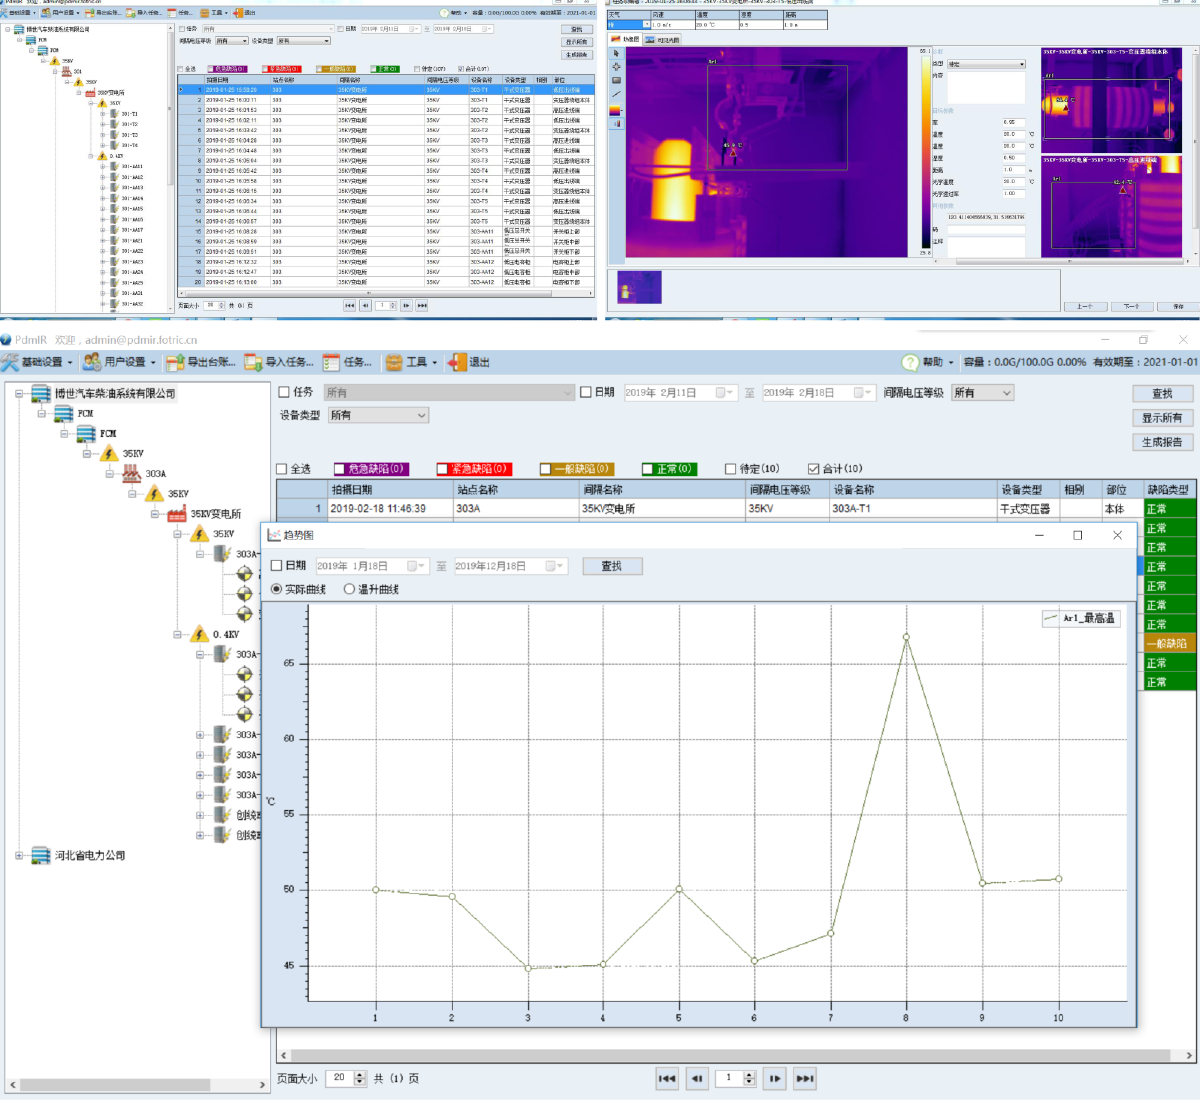This screenshot has width=1200, height=1100.
Task: Check the 全选 select-all checkbox
Action: coord(281,469)
